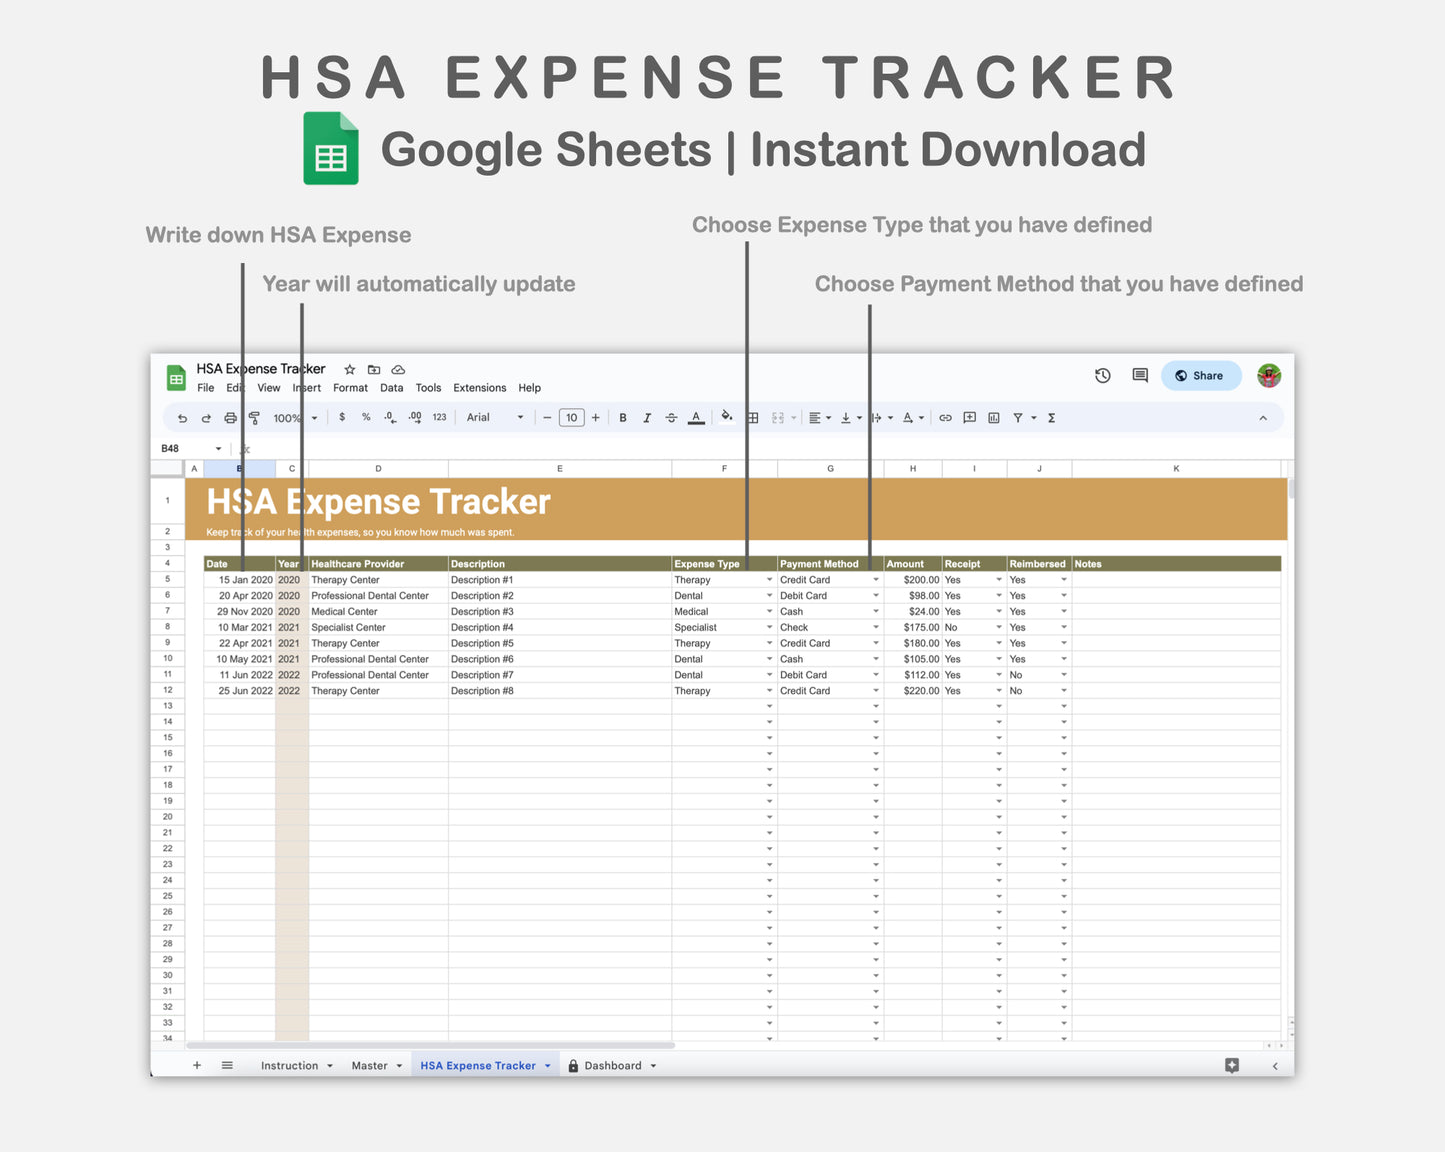Click the Strikethrough formatting icon
1445x1152 pixels.
coord(671,417)
